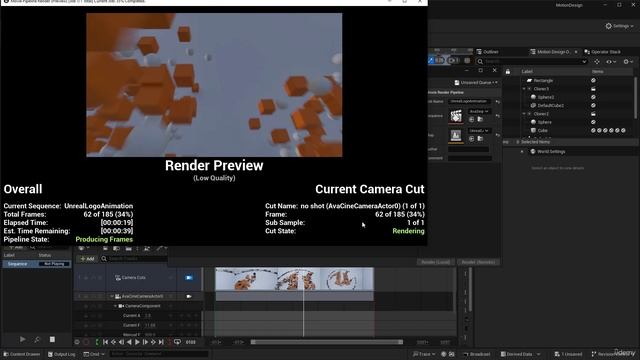Click the DefaultCube2 row item icon

[593, 105]
